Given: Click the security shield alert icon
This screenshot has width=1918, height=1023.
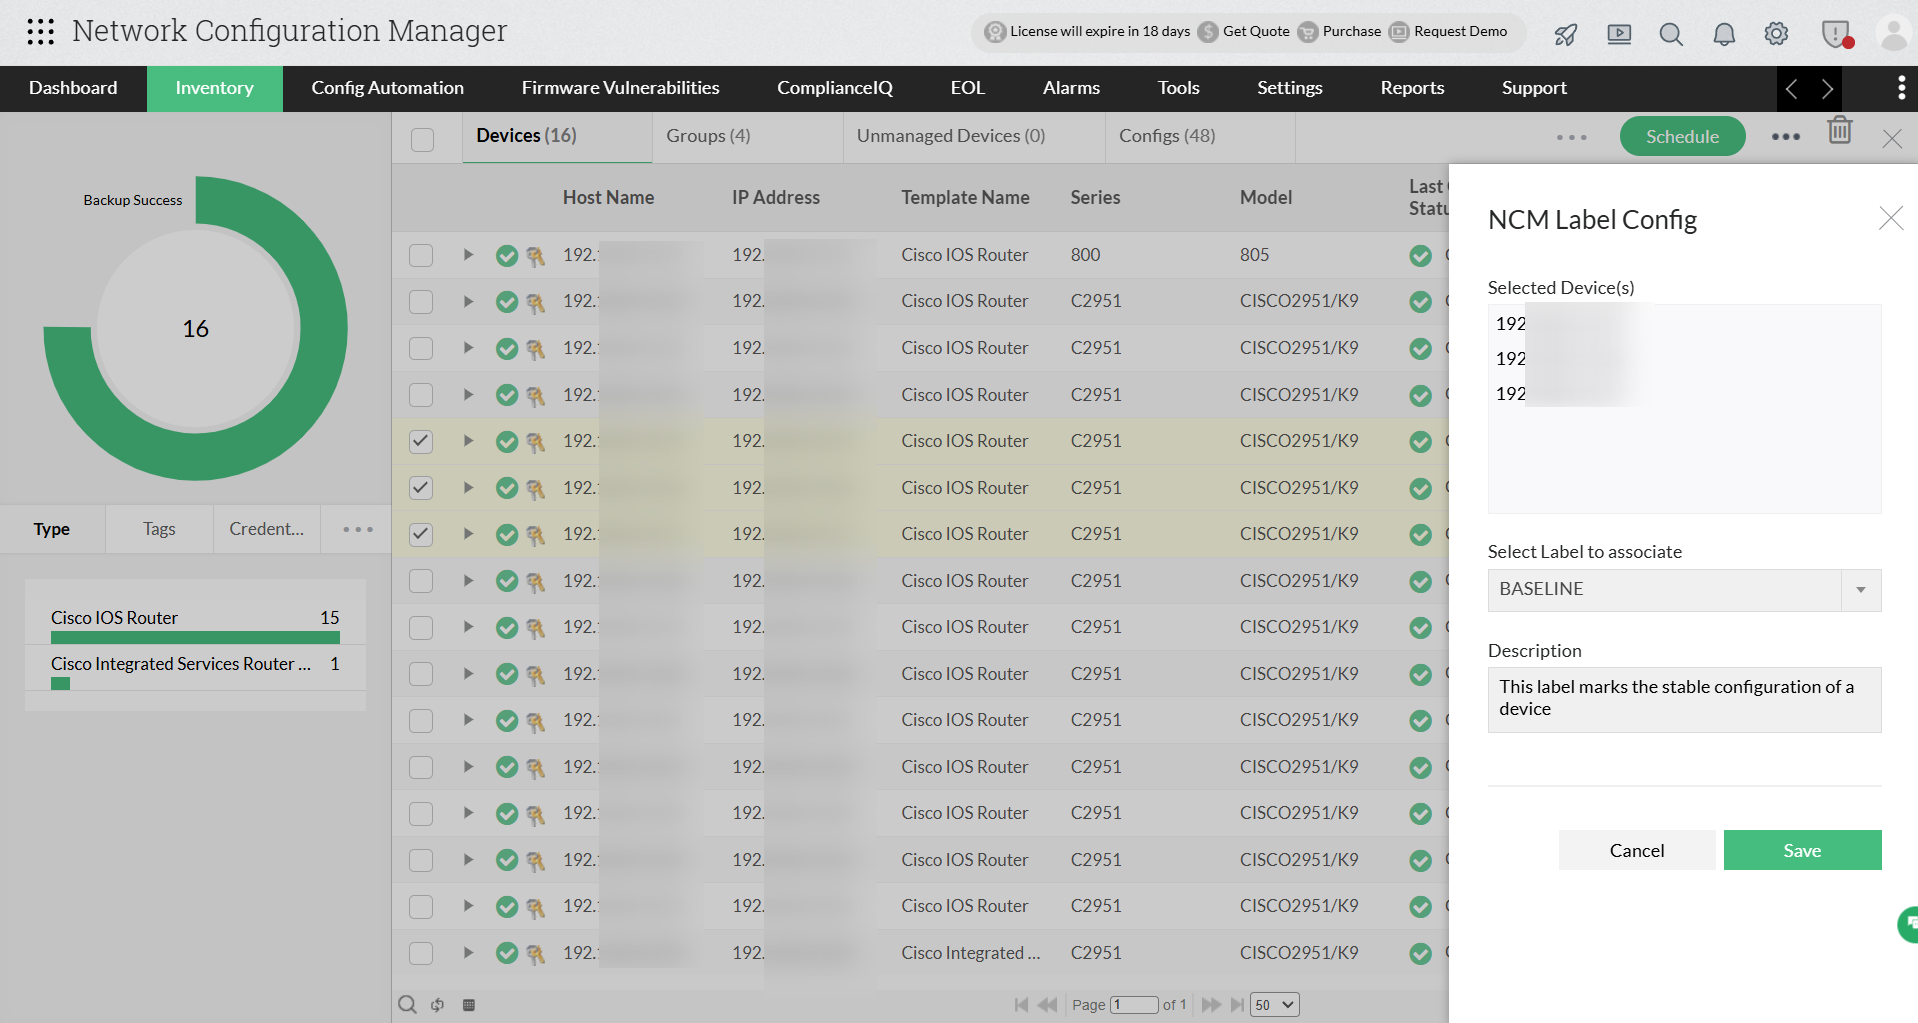Looking at the screenshot, I should click(1835, 34).
